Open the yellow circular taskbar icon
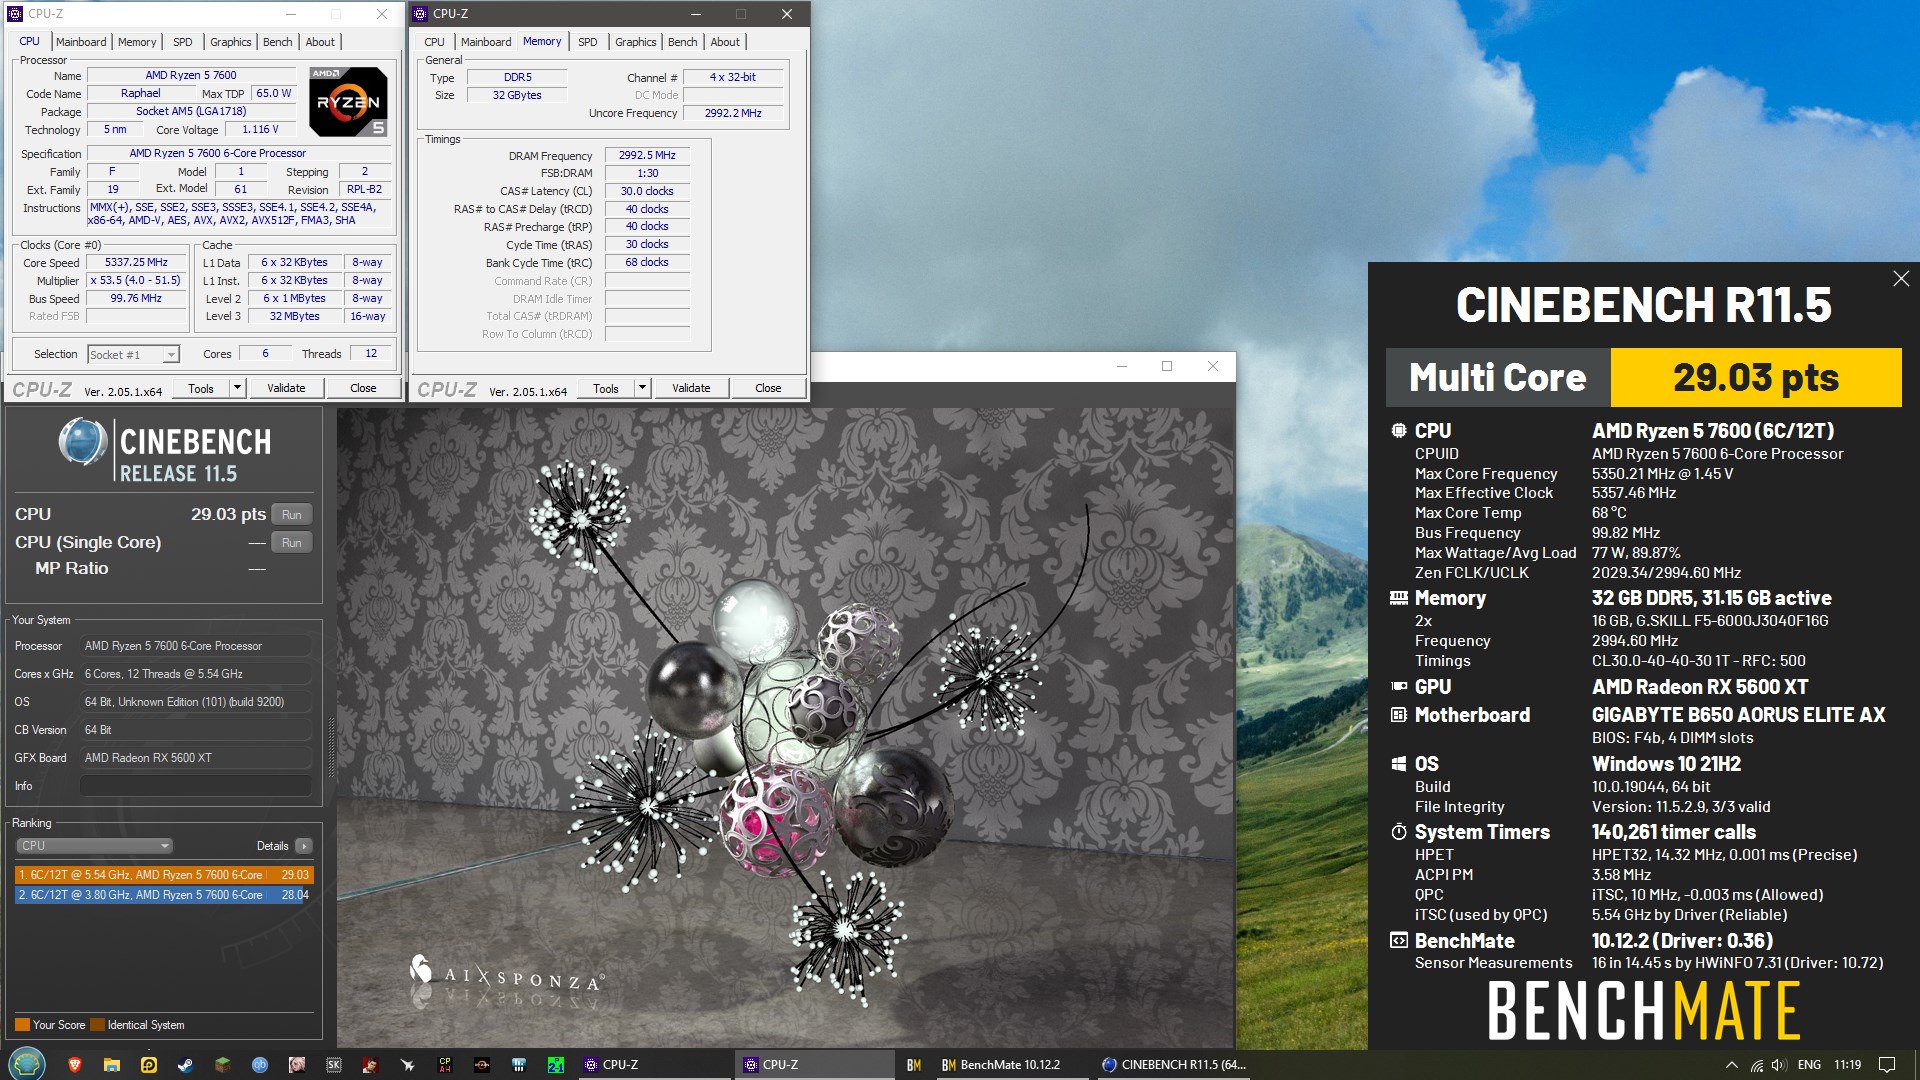Image resolution: width=1920 pixels, height=1080 pixels. click(149, 1065)
